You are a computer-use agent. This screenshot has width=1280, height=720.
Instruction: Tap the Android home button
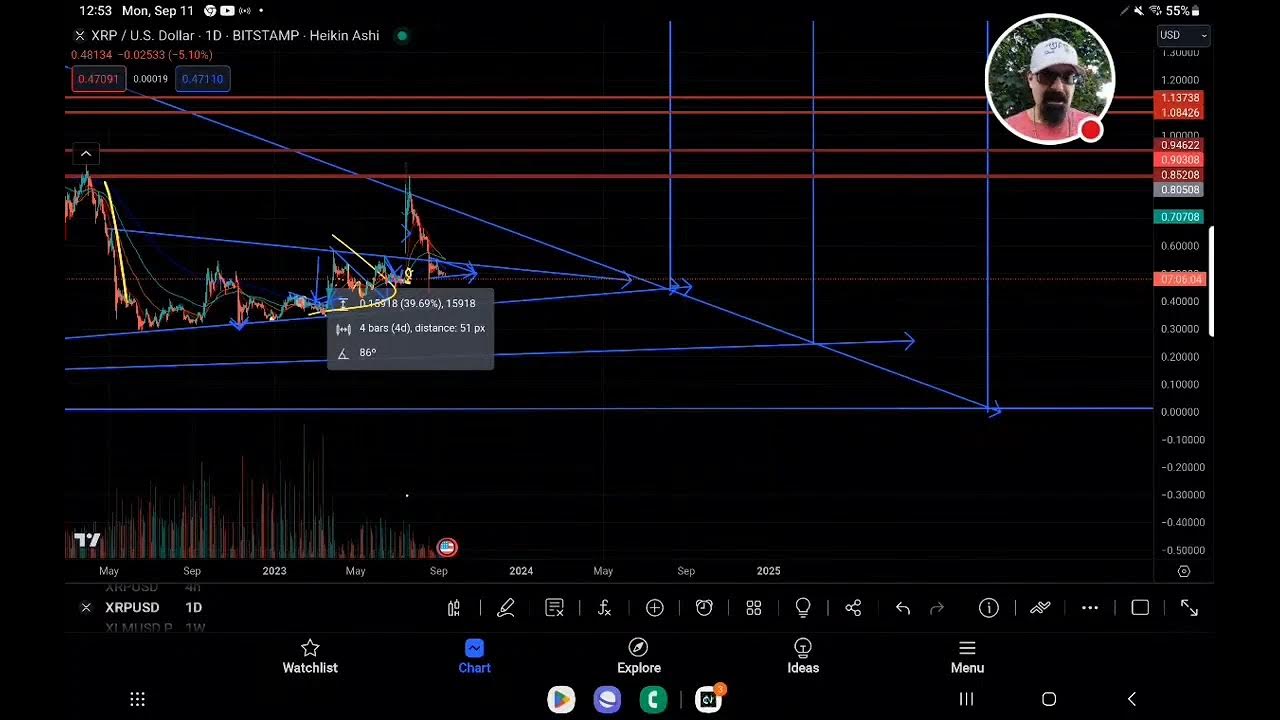[1049, 699]
